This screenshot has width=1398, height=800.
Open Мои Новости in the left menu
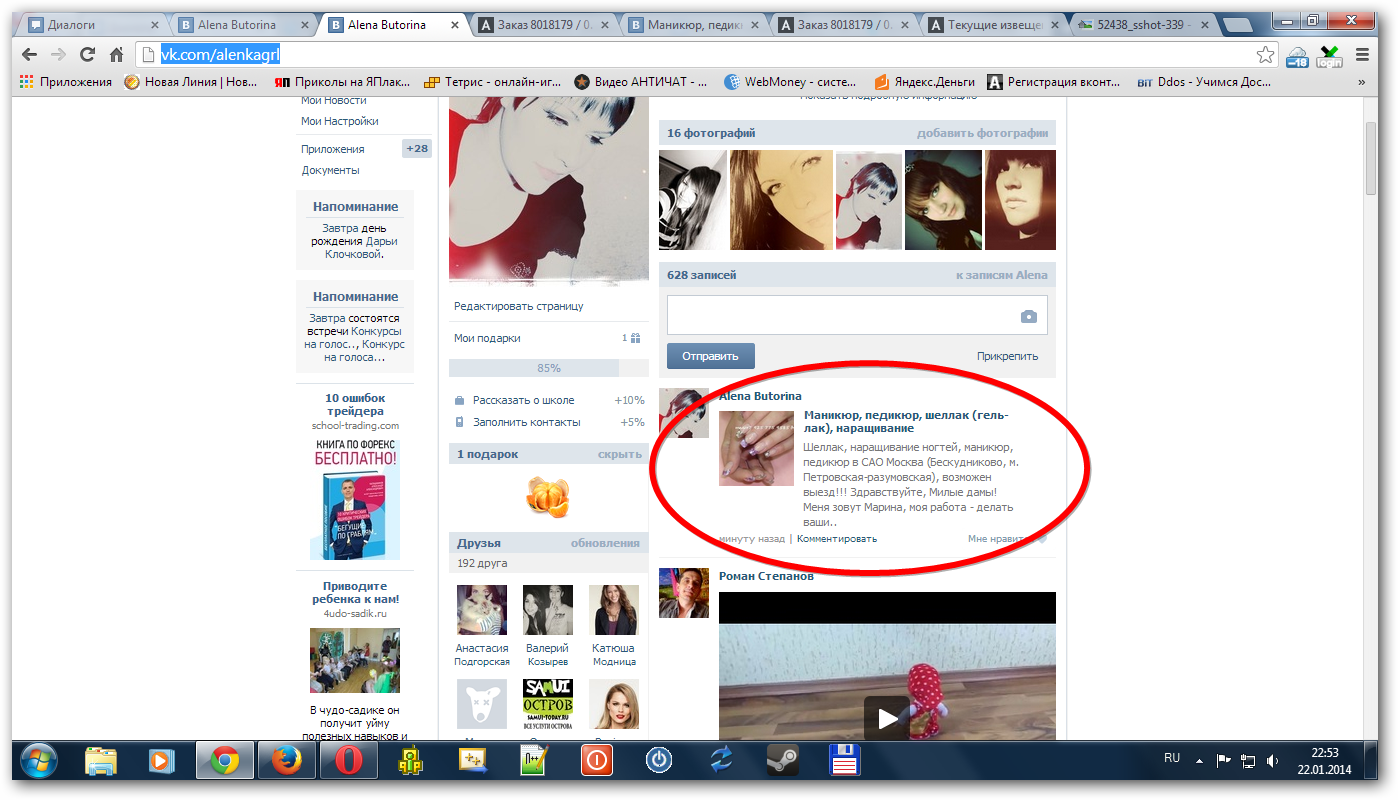coord(334,100)
